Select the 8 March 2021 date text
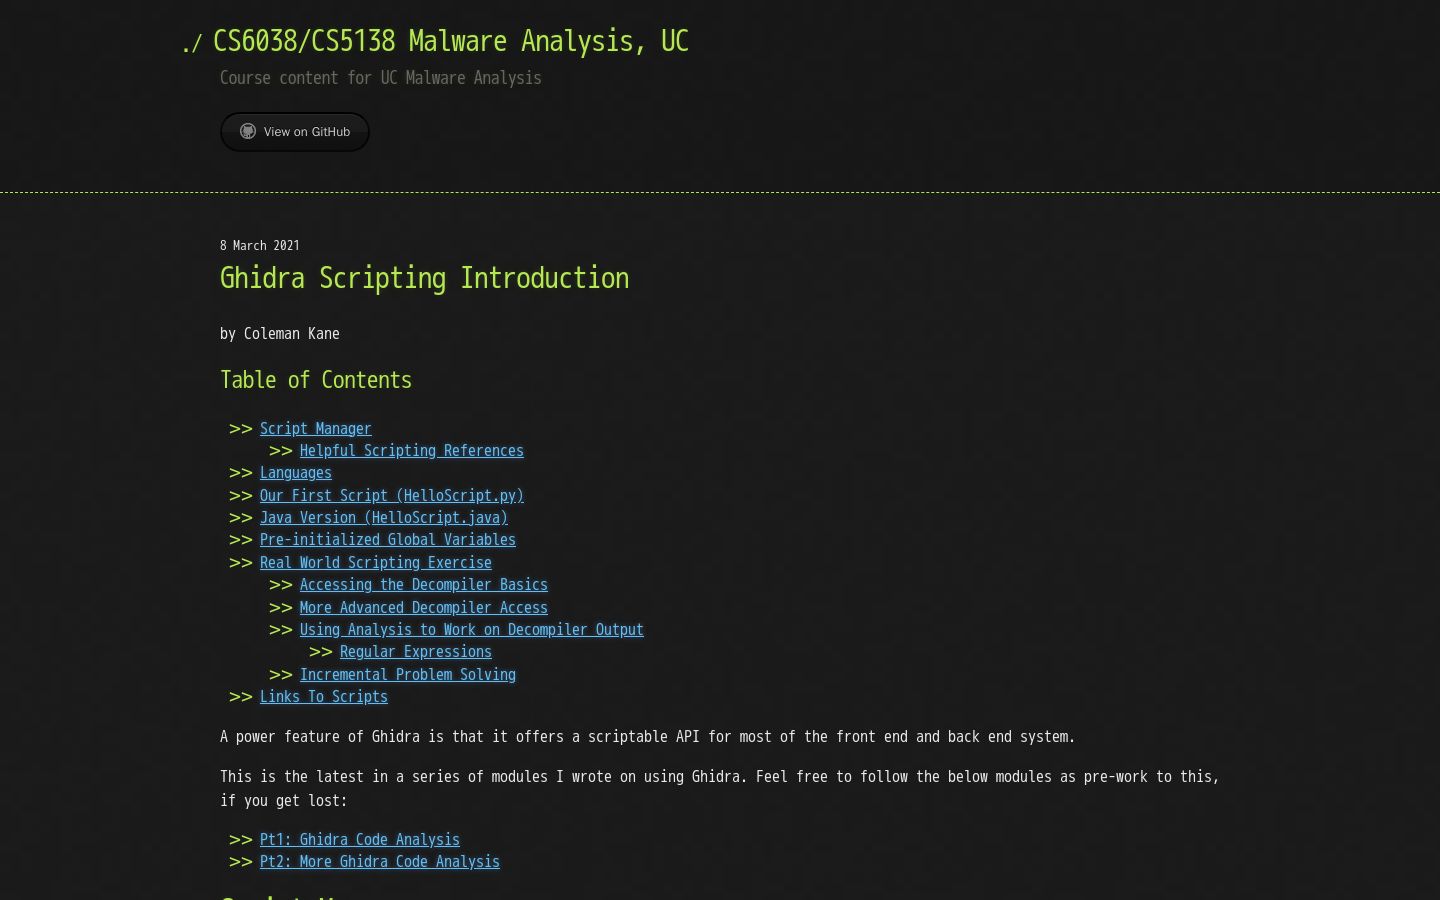 point(260,245)
